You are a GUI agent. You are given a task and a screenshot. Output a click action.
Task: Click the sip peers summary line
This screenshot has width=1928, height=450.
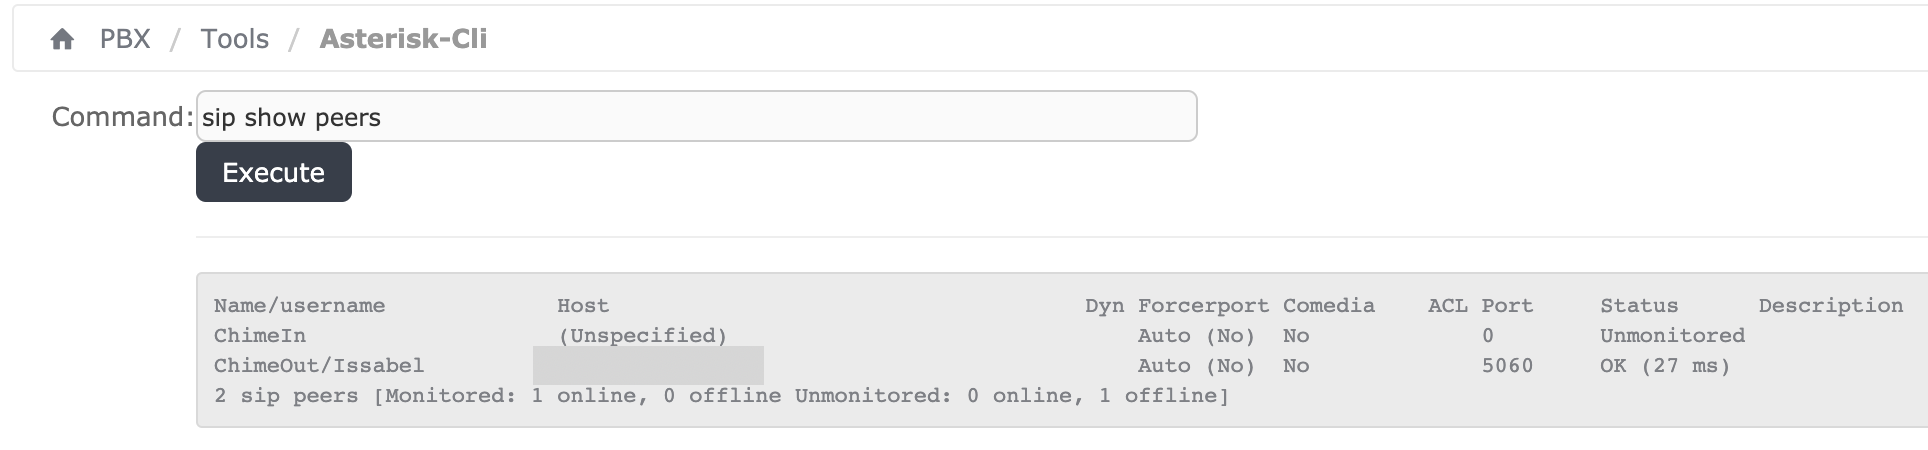(x=721, y=396)
